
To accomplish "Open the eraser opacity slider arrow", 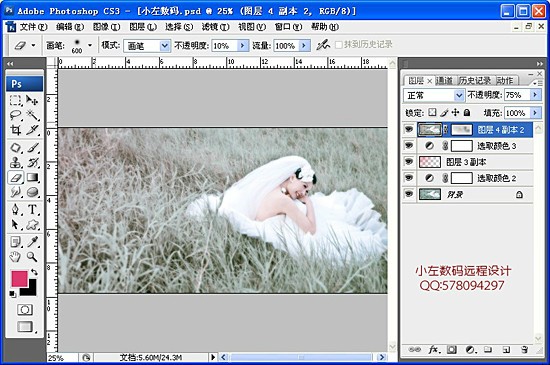I will point(242,46).
